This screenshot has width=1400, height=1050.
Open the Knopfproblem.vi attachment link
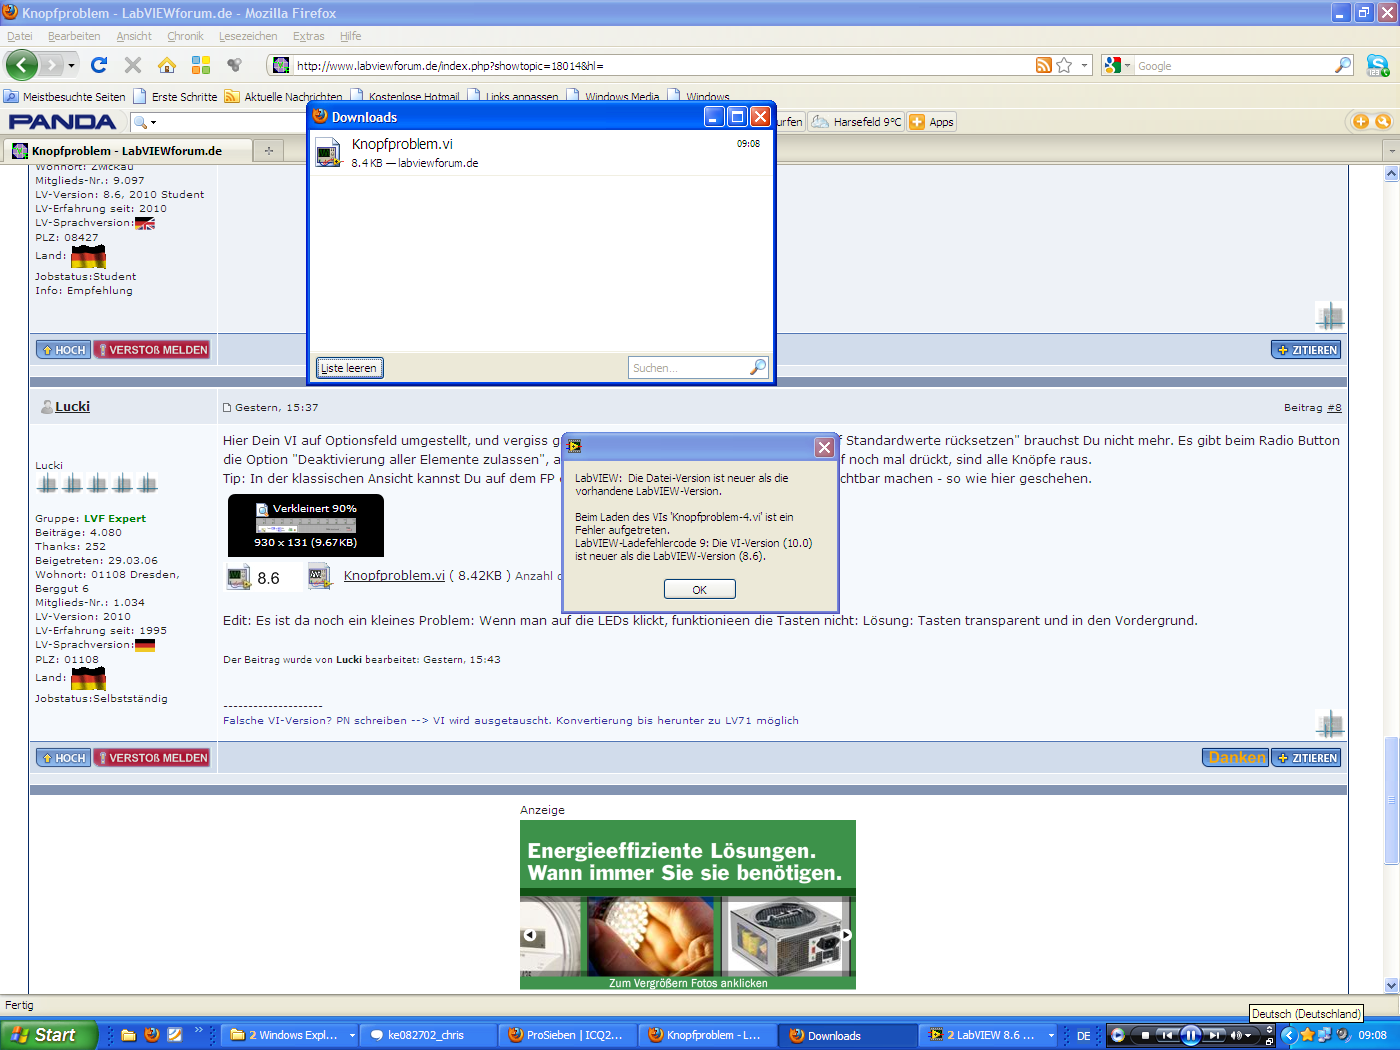pyautogui.click(x=394, y=575)
